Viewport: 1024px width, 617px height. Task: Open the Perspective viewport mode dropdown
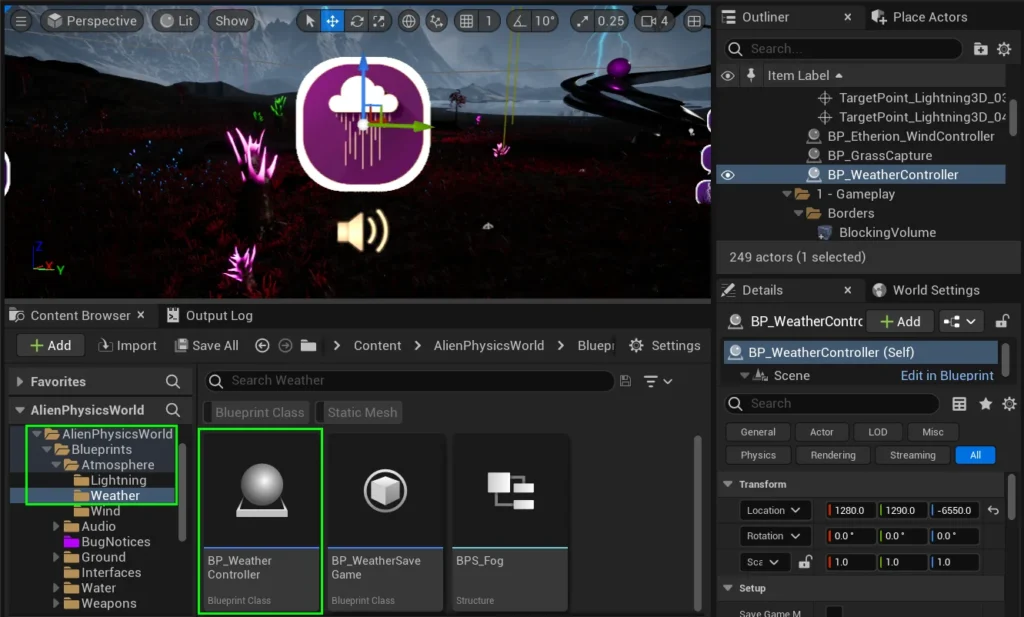pyautogui.click(x=91, y=21)
